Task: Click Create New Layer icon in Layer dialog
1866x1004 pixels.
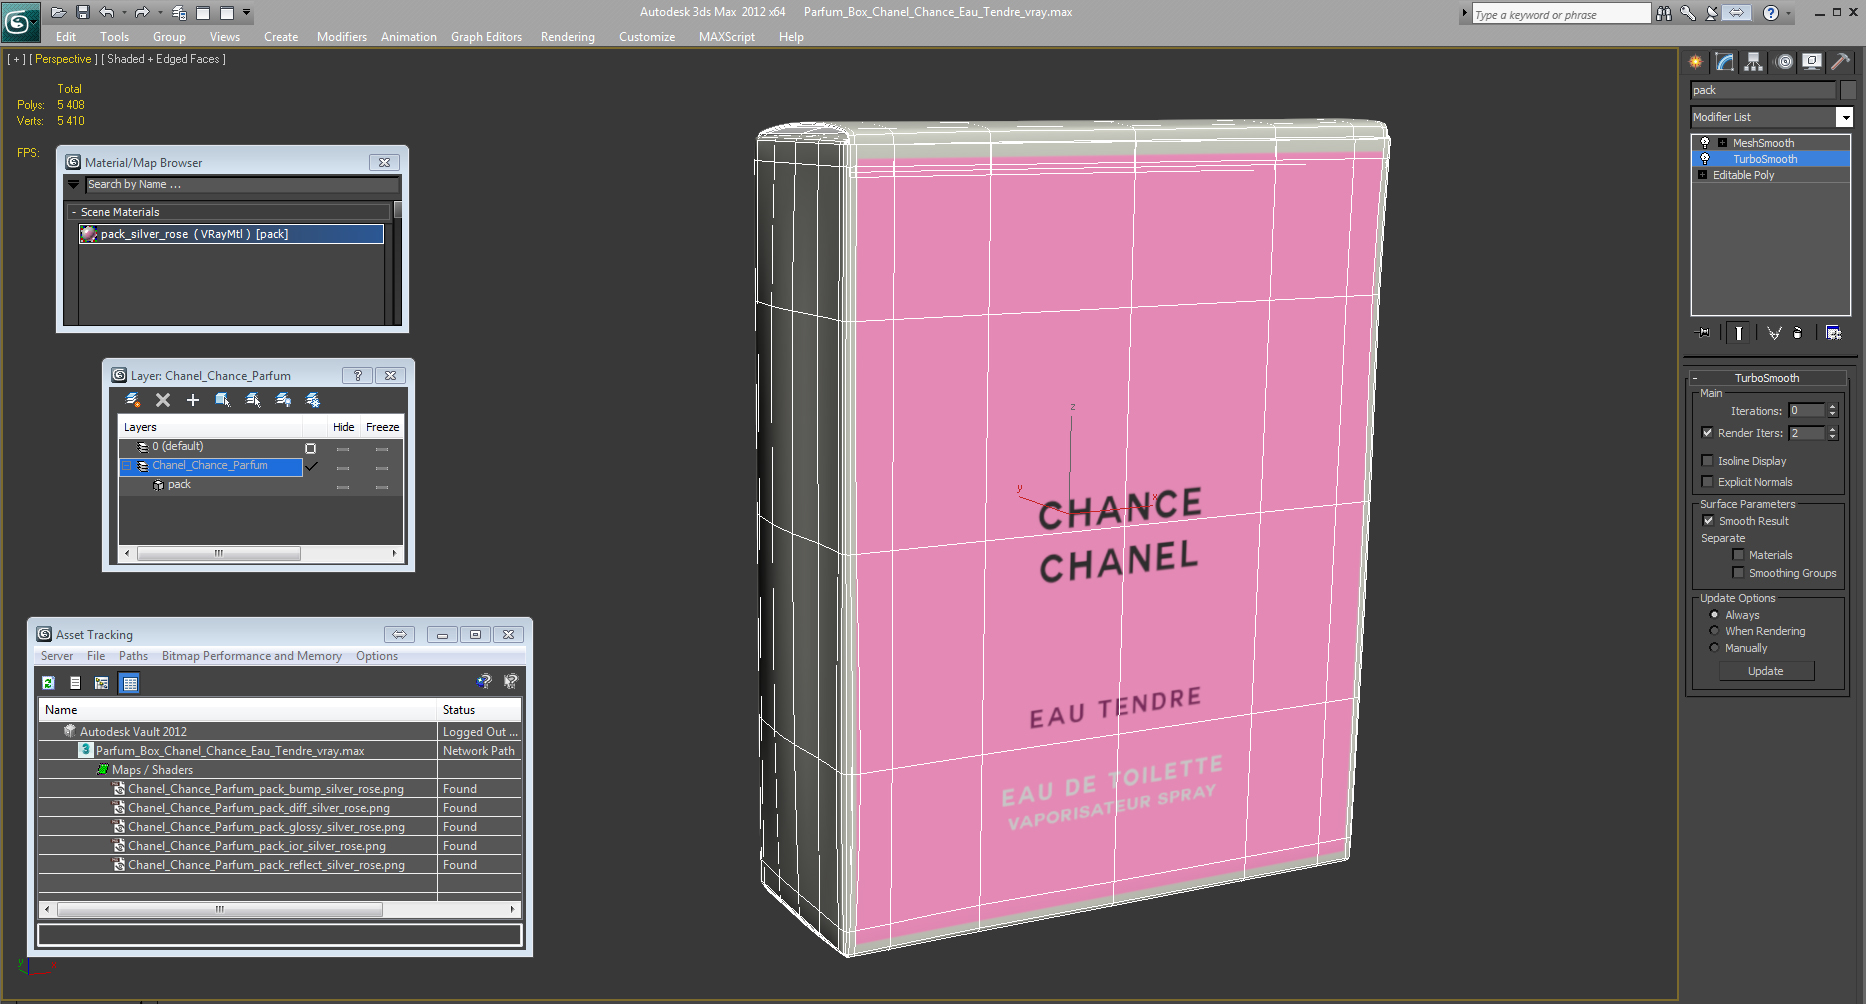Action: (x=132, y=400)
